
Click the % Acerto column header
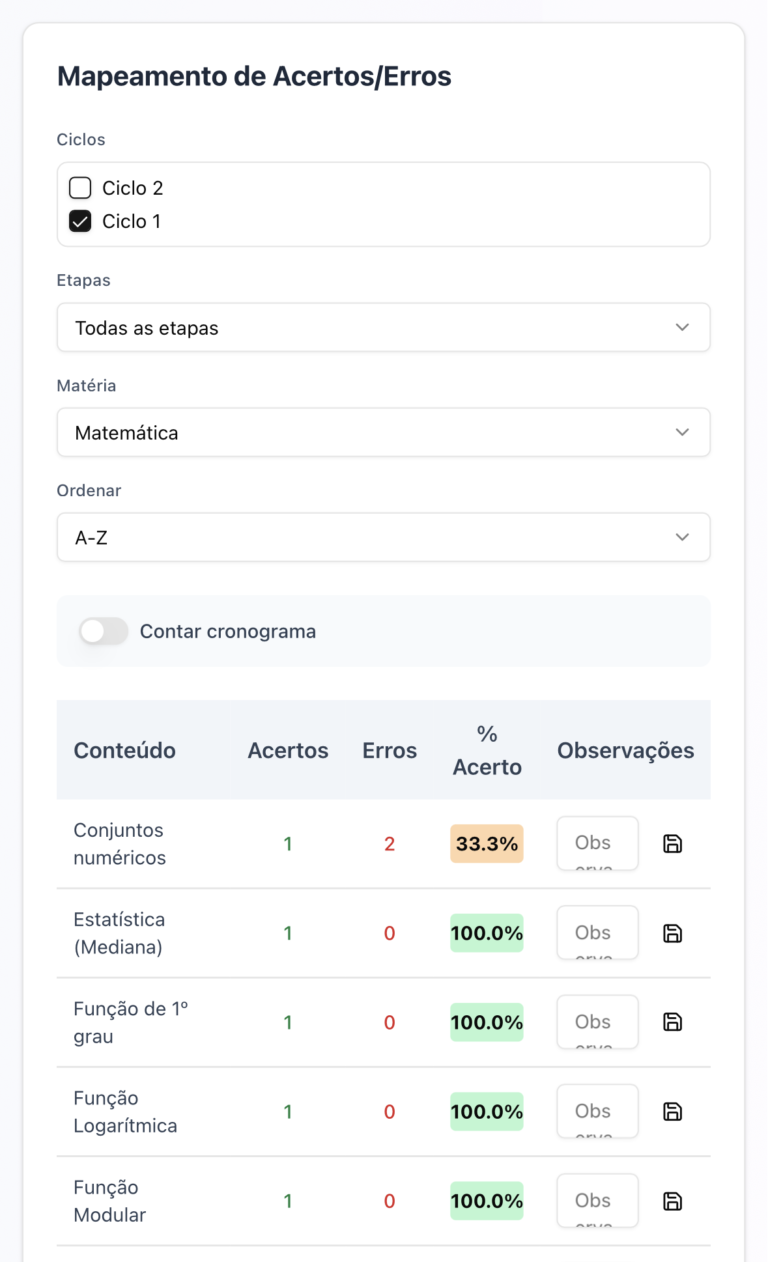point(487,750)
